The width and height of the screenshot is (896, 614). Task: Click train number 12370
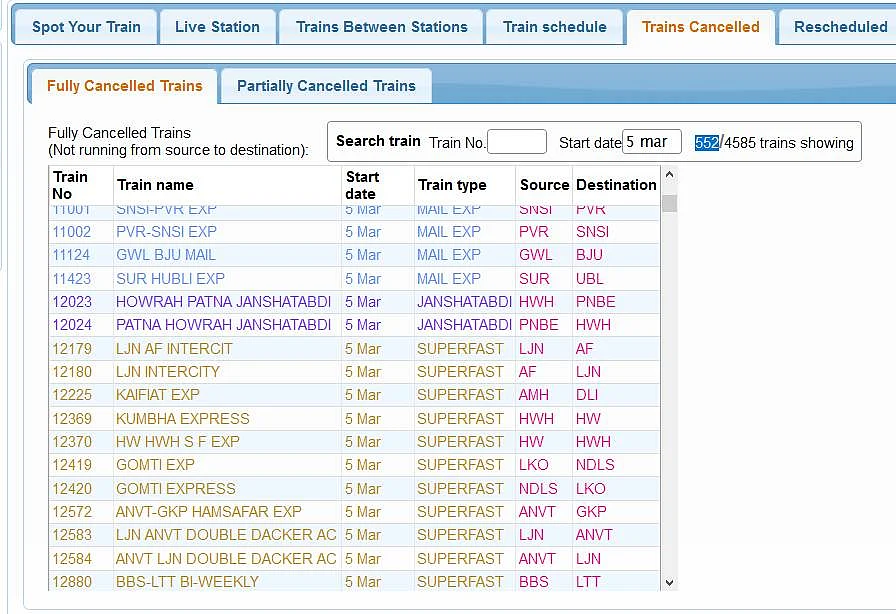click(x=71, y=441)
